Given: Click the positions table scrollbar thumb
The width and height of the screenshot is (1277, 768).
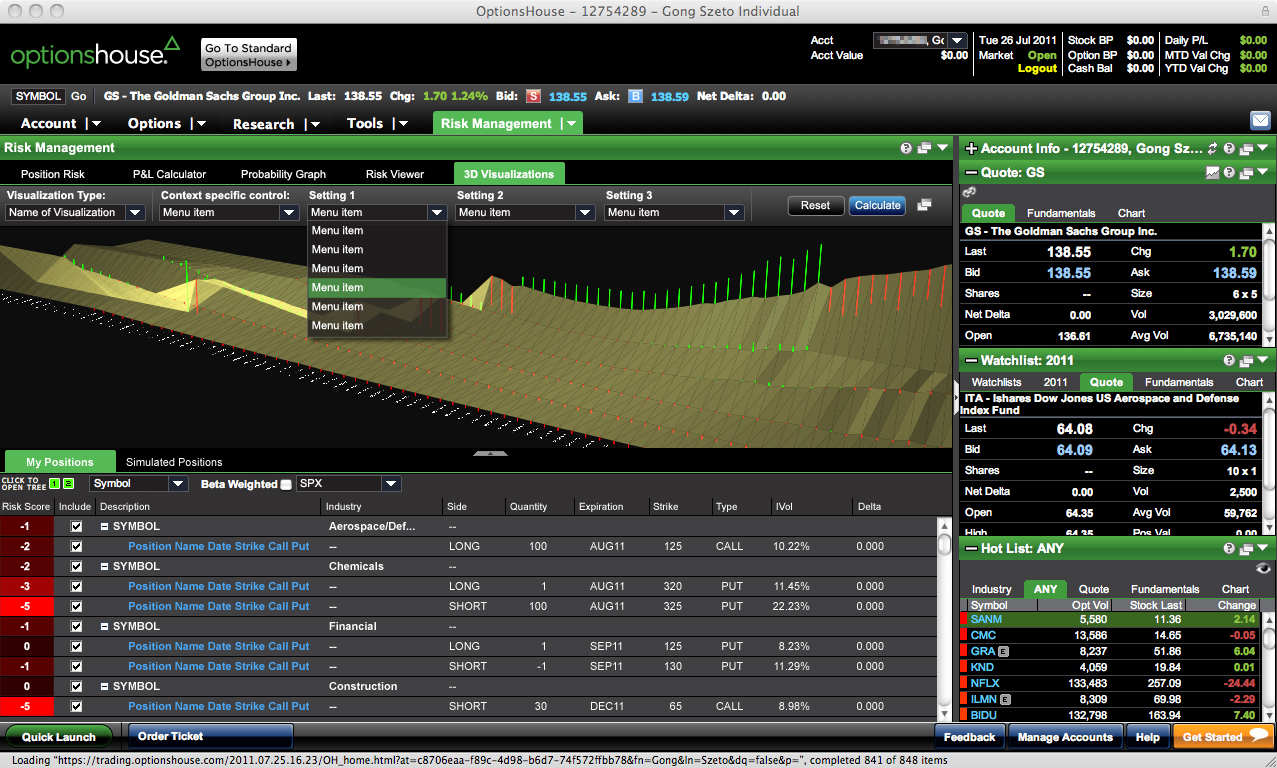Looking at the screenshot, I should (x=944, y=545).
